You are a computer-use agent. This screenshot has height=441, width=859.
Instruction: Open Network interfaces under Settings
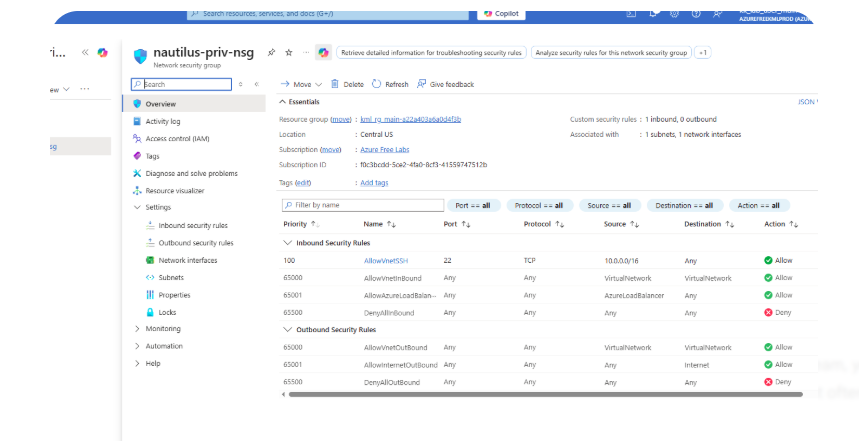coord(187,261)
